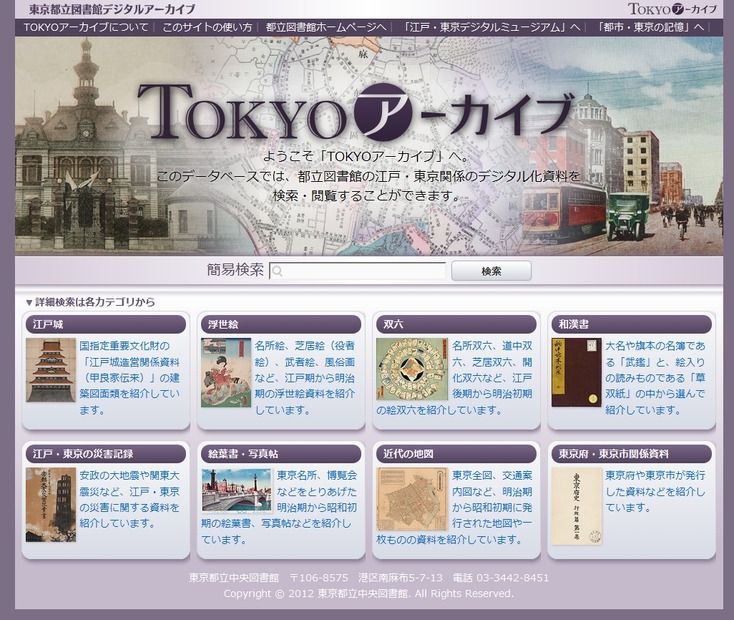Screen dimensions: 734x620
Task: Click the Edo castle tower thumbnail
Action: coord(51,370)
